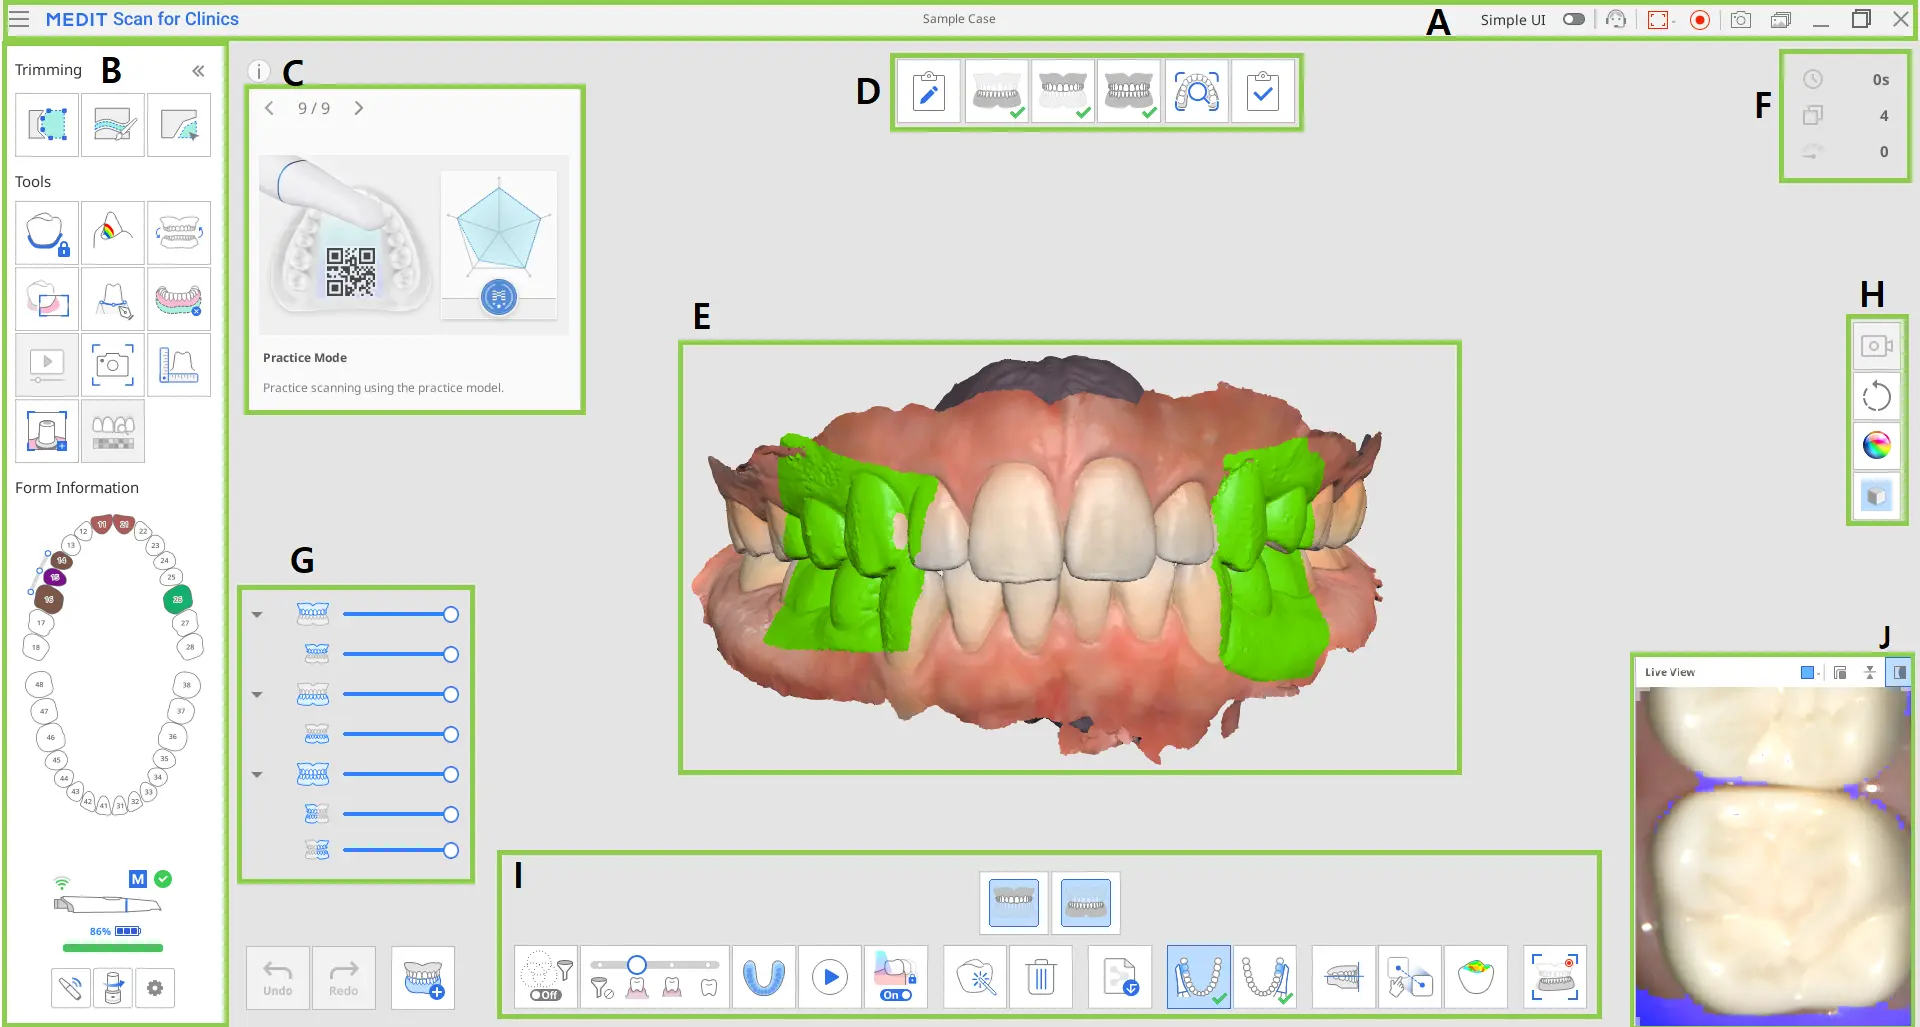The height and width of the screenshot is (1027, 1920).
Task: Open the customer support headset icon
Action: (x=1615, y=19)
